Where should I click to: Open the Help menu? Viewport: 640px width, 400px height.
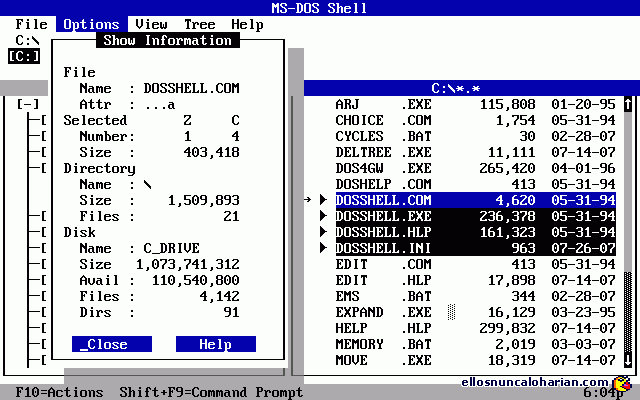pyautogui.click(x=247, y=24)
